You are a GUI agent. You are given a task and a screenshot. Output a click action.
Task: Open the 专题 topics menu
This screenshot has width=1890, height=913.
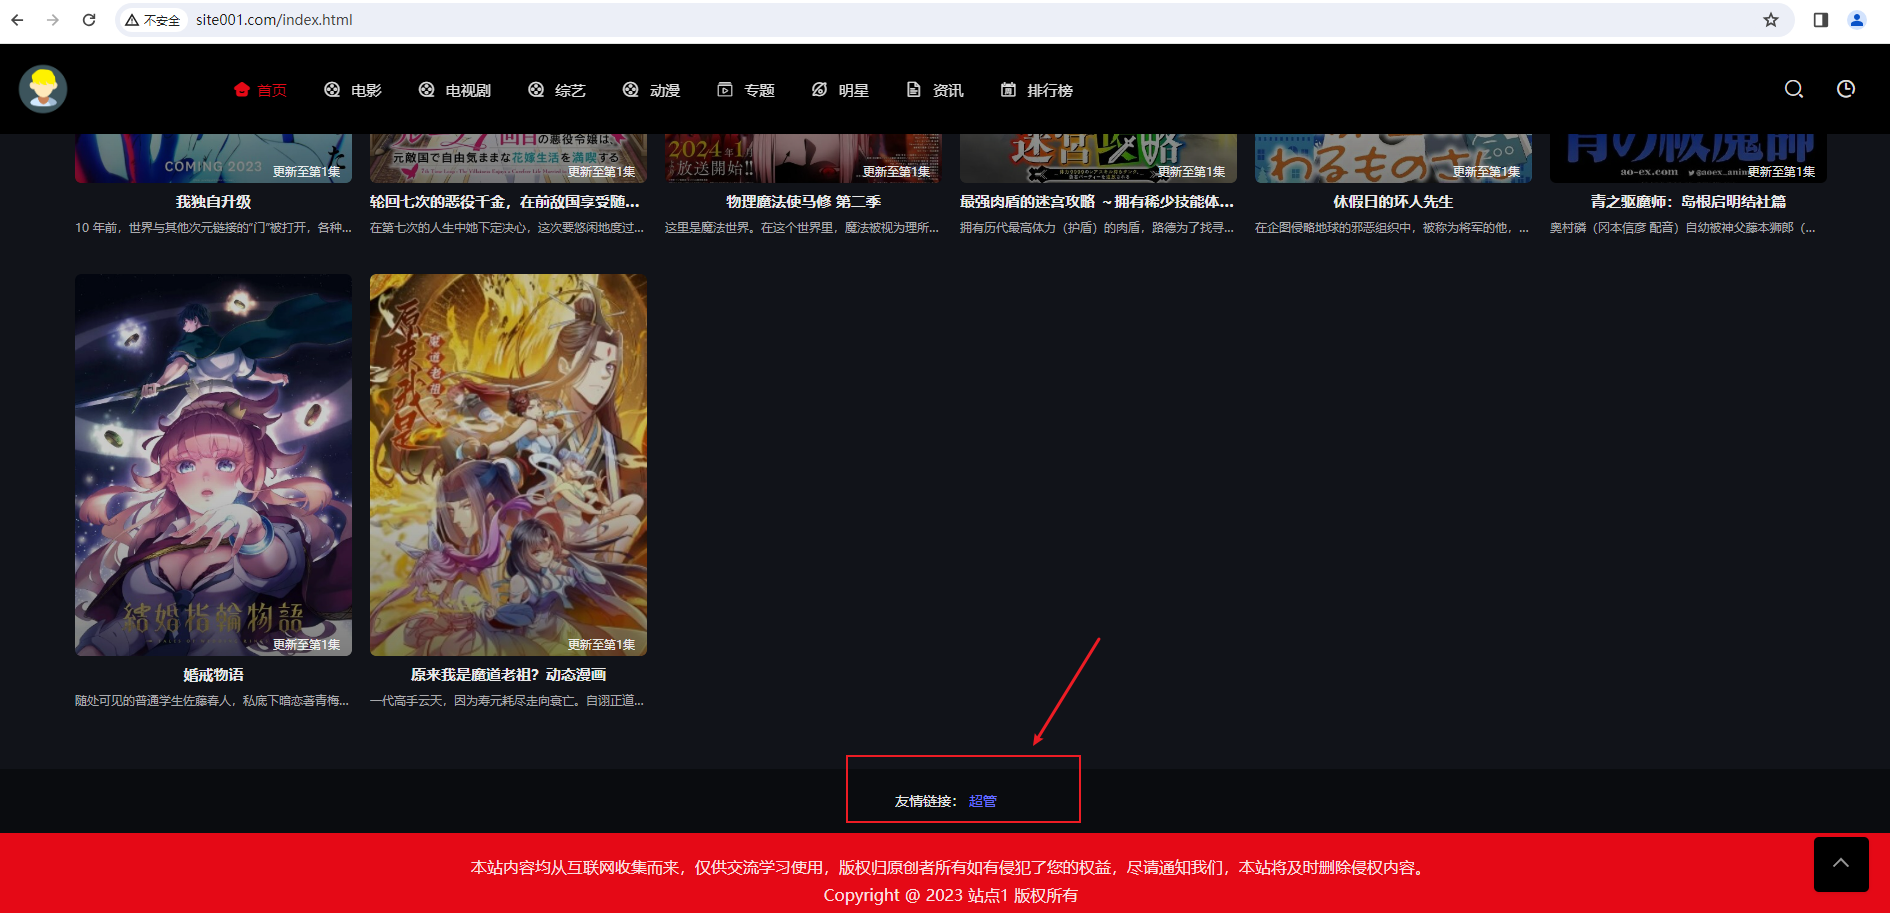click(746, 90)
